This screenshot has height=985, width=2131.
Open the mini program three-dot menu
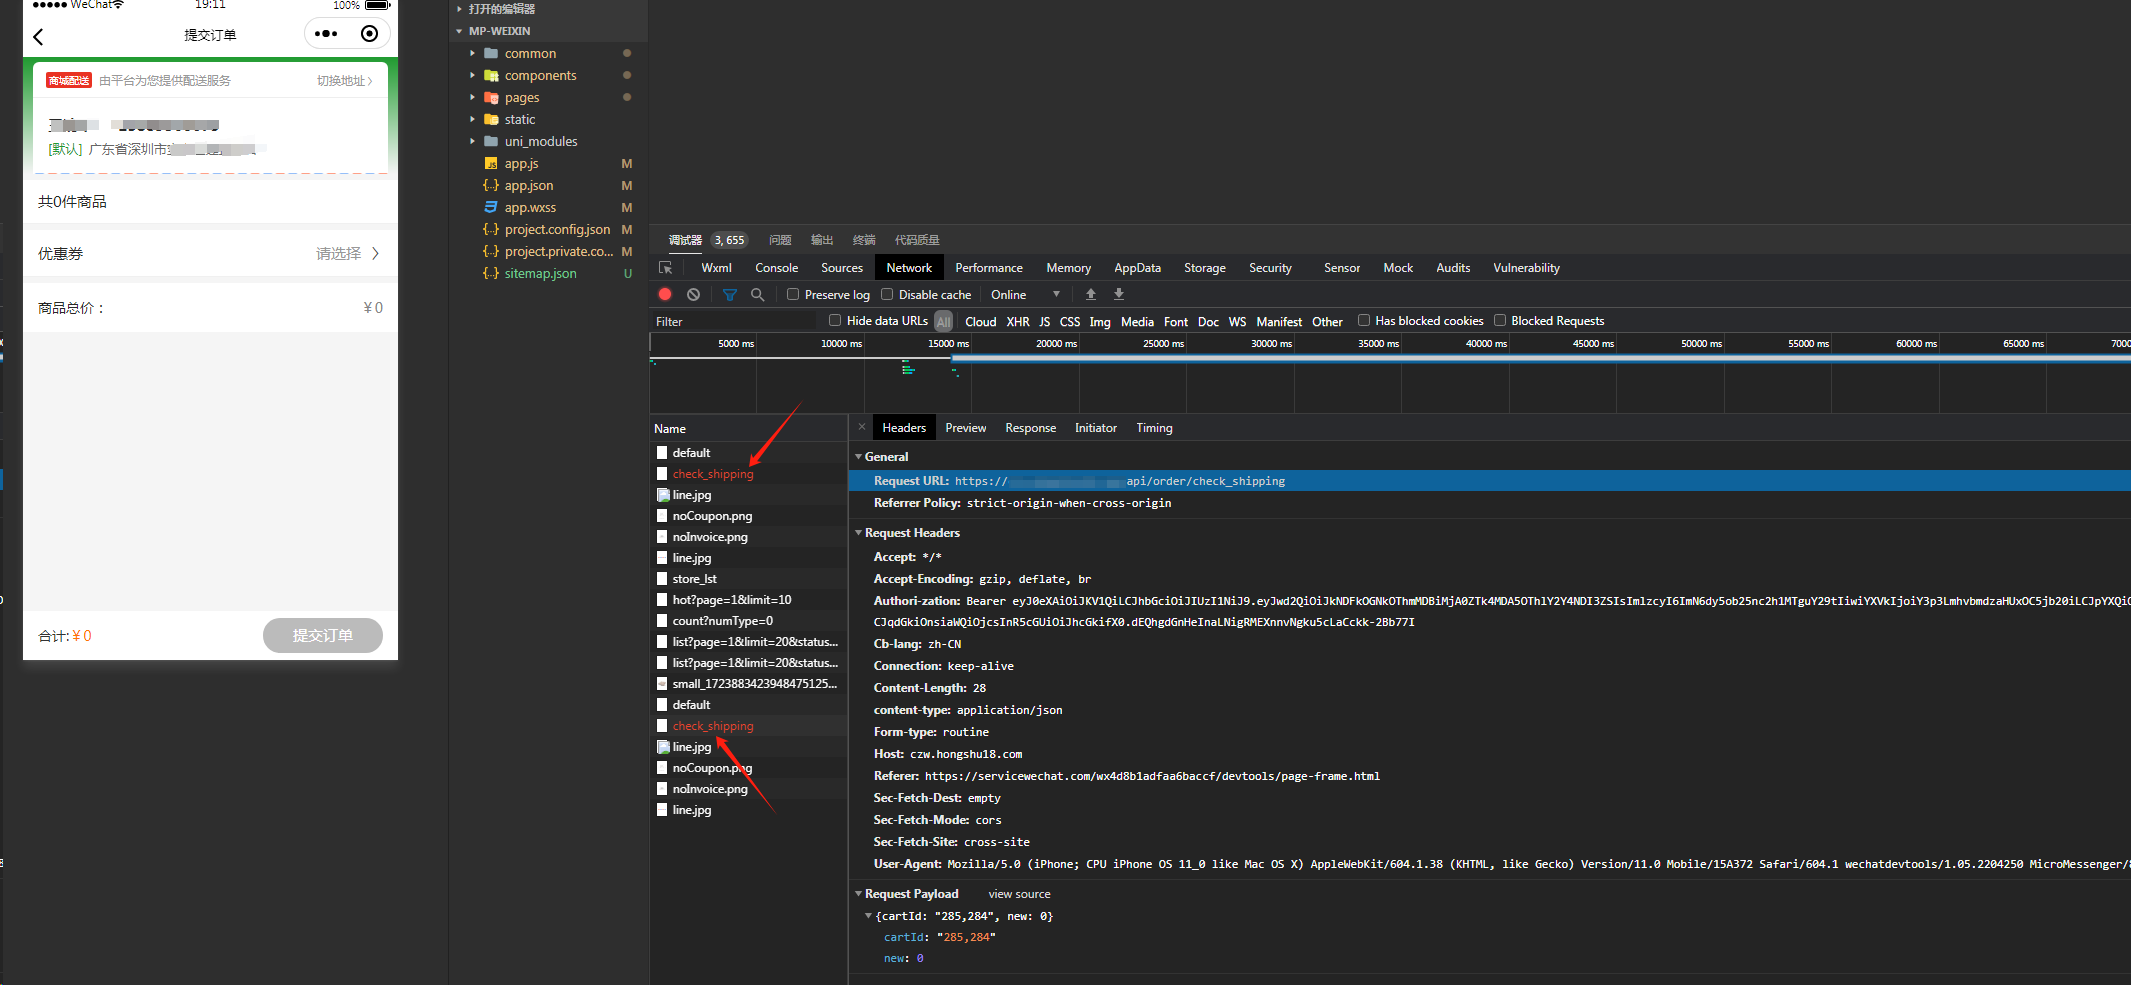(326, 34)
